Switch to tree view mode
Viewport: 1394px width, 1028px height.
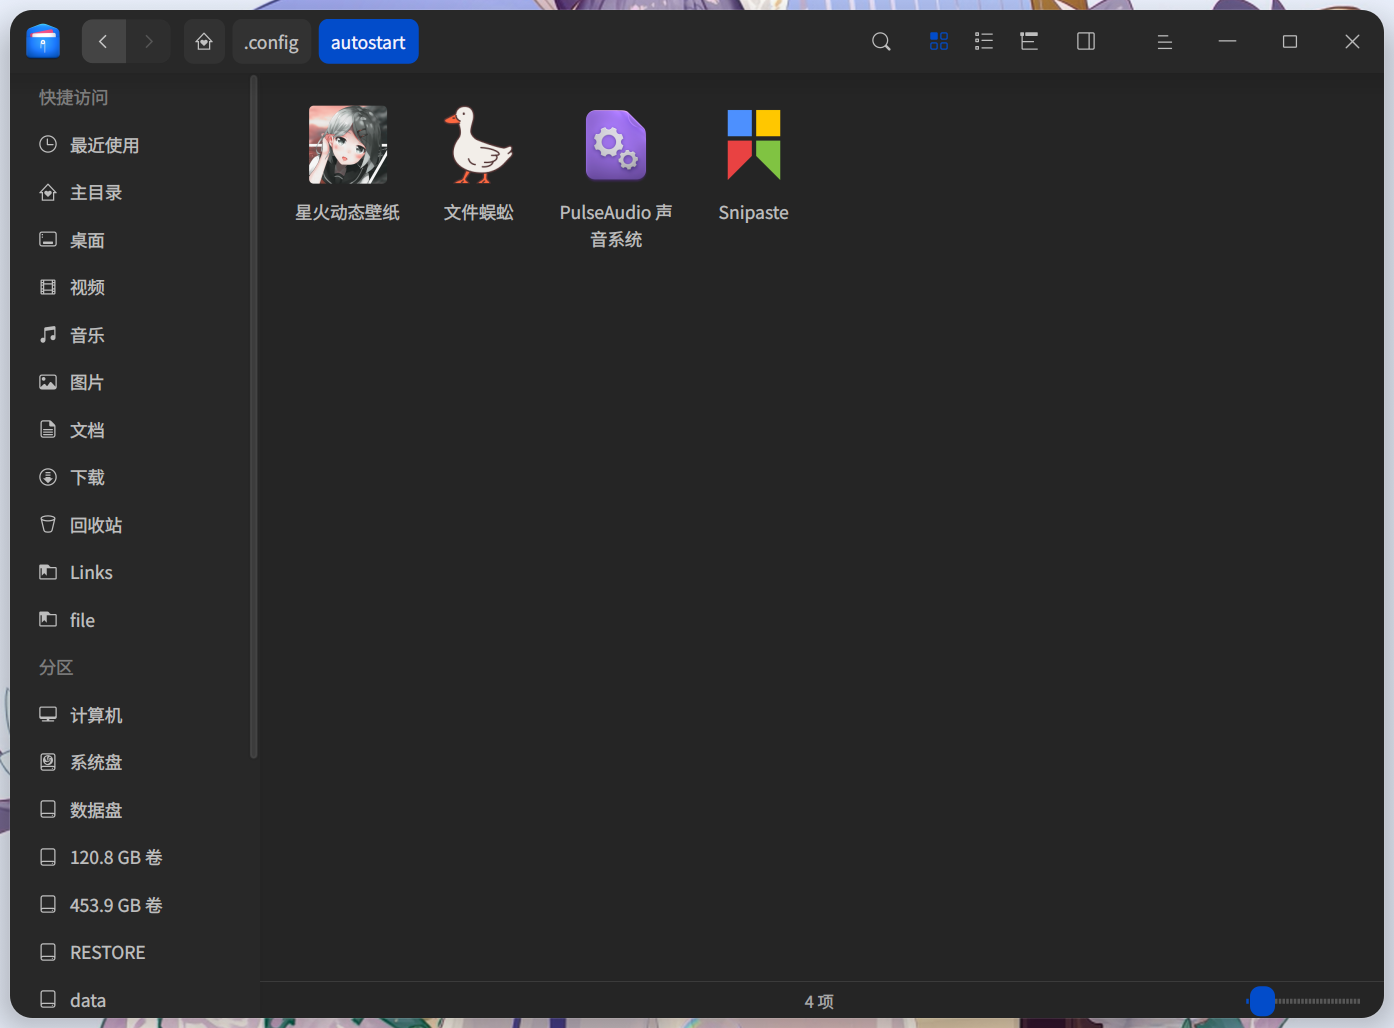pos(1029,42)
